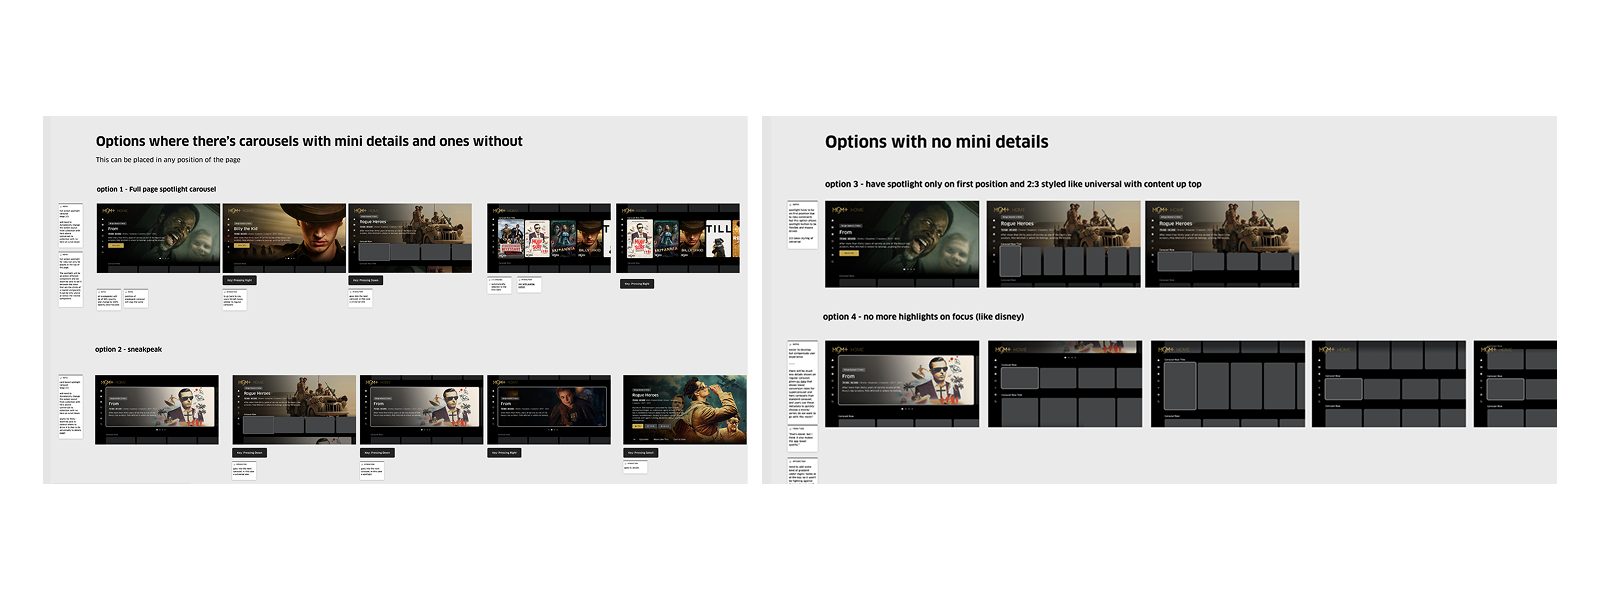This screenshot has width=1600, height=600.
Task: Select subtitle 'This can be placed in any position'
Action: click(x=151, y=160)
